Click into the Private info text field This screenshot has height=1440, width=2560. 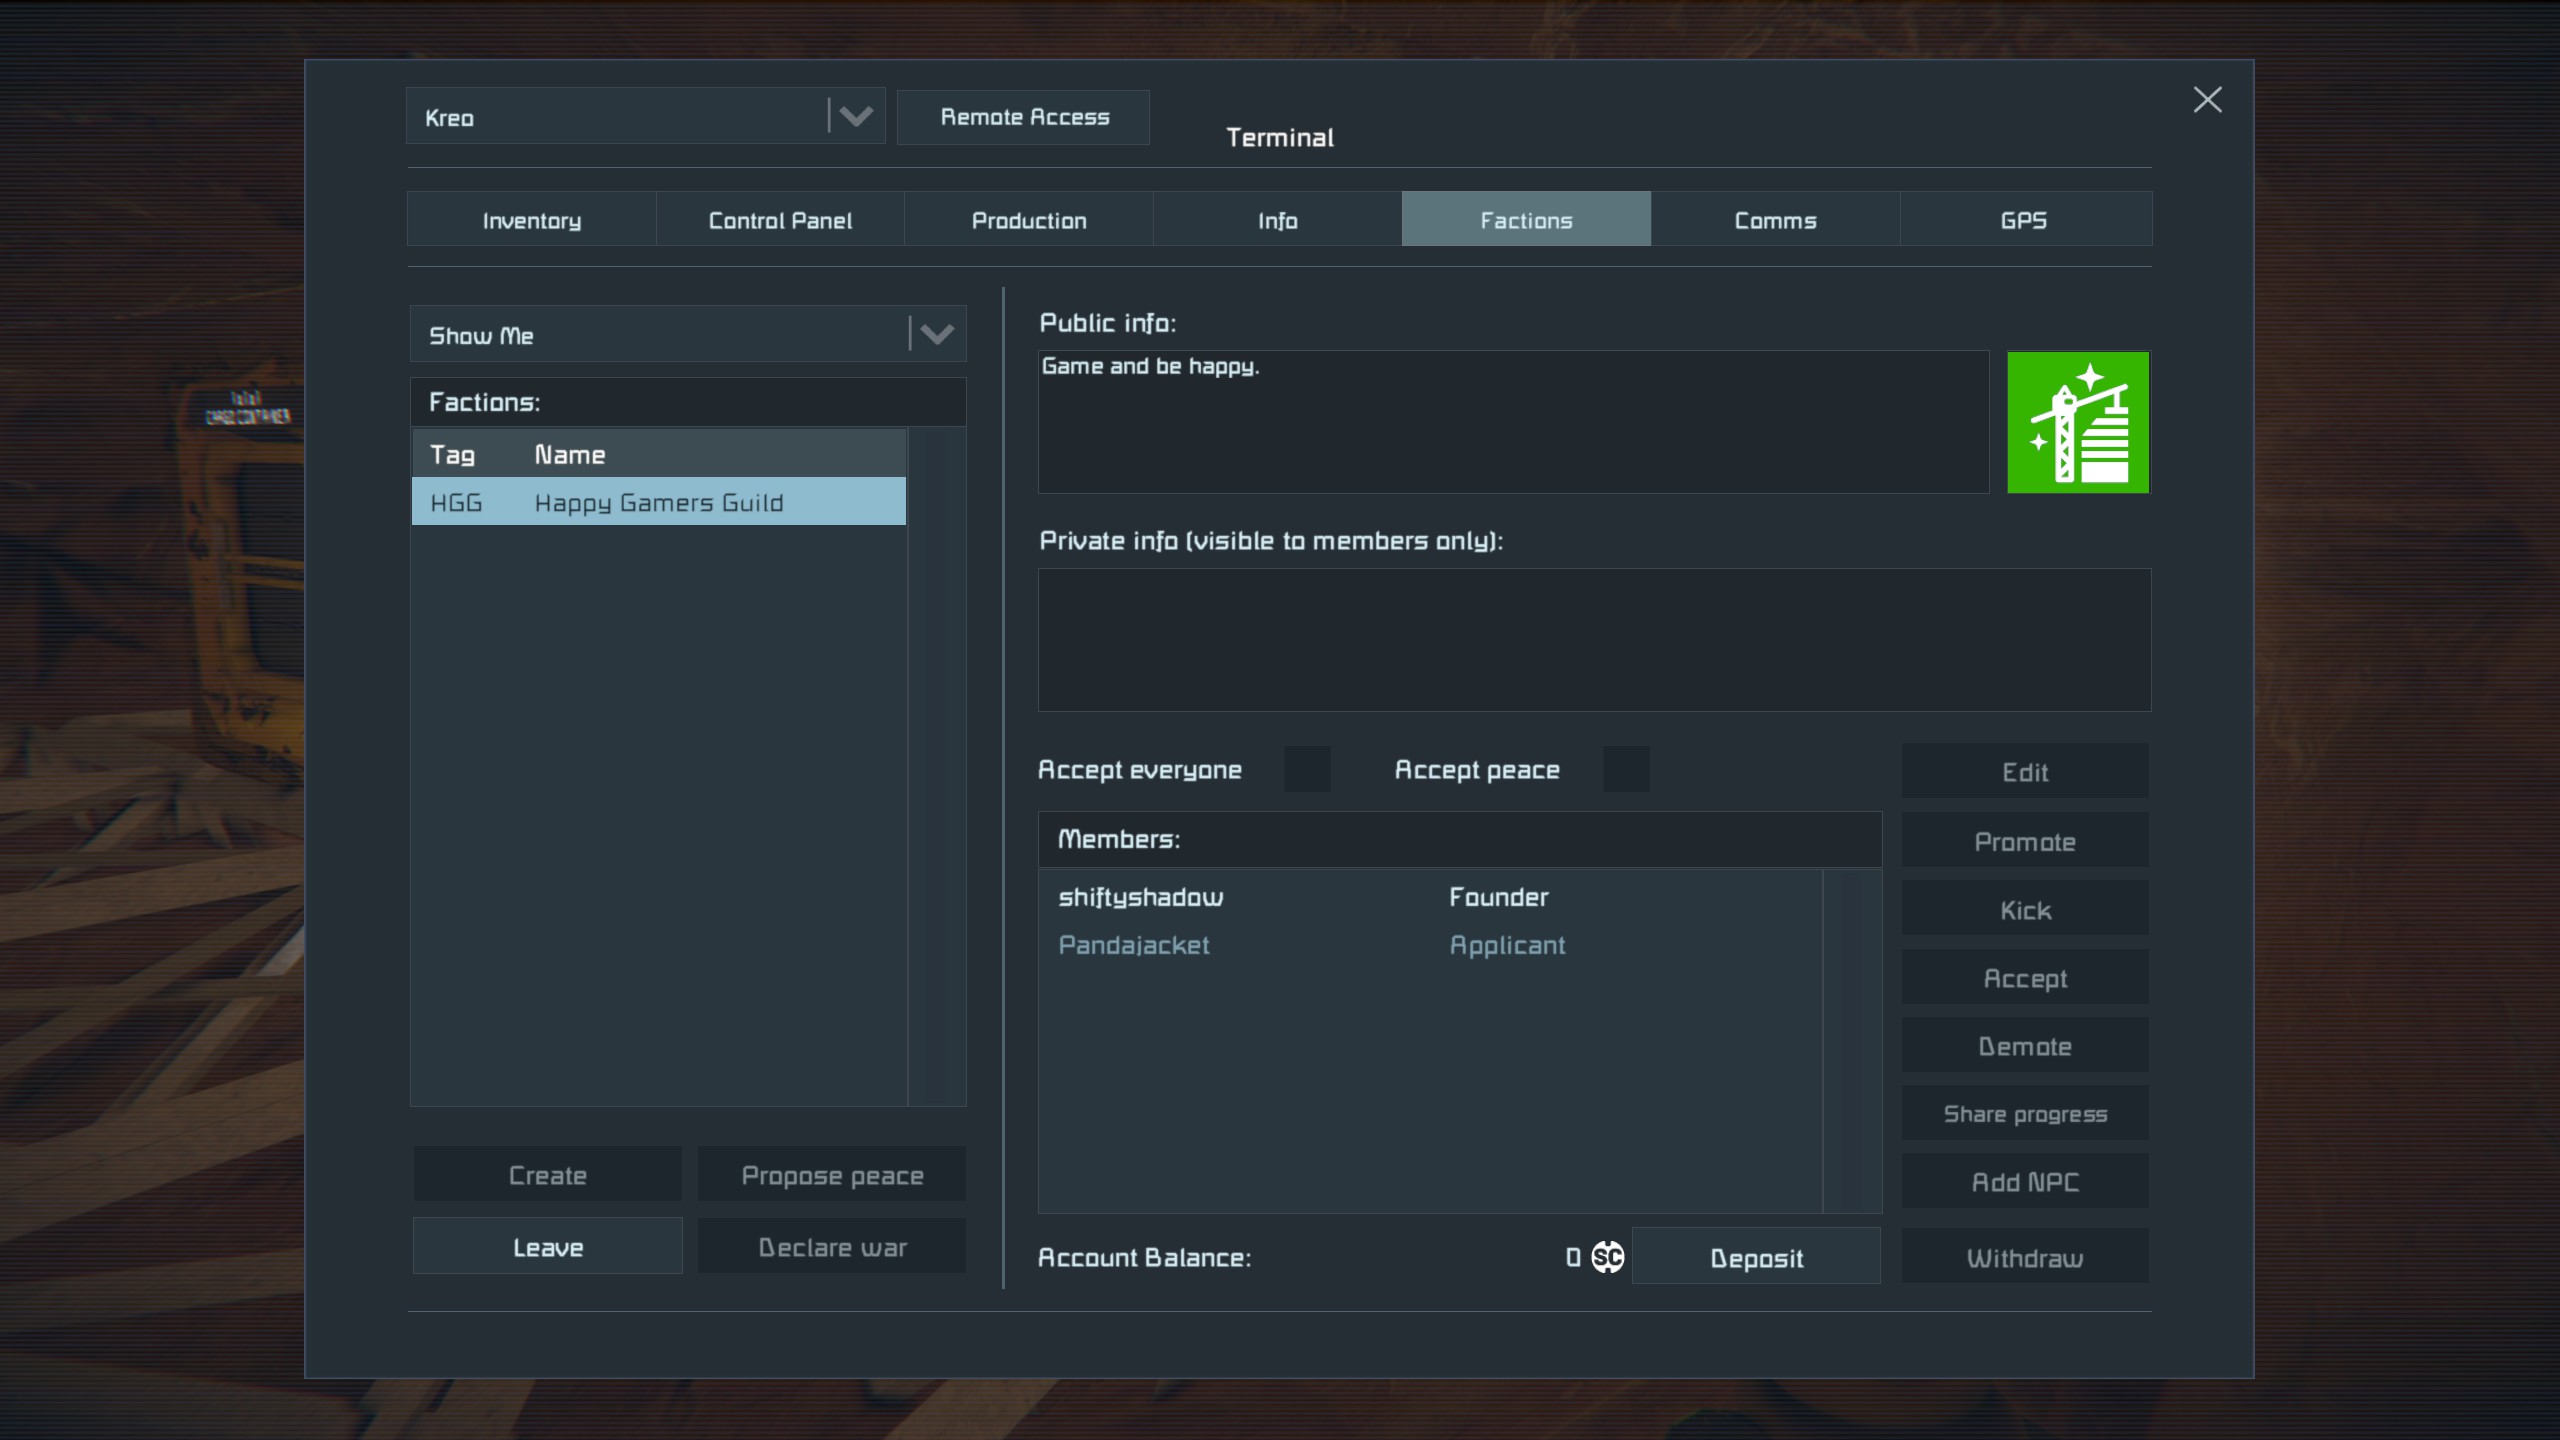pos(1593,640)
